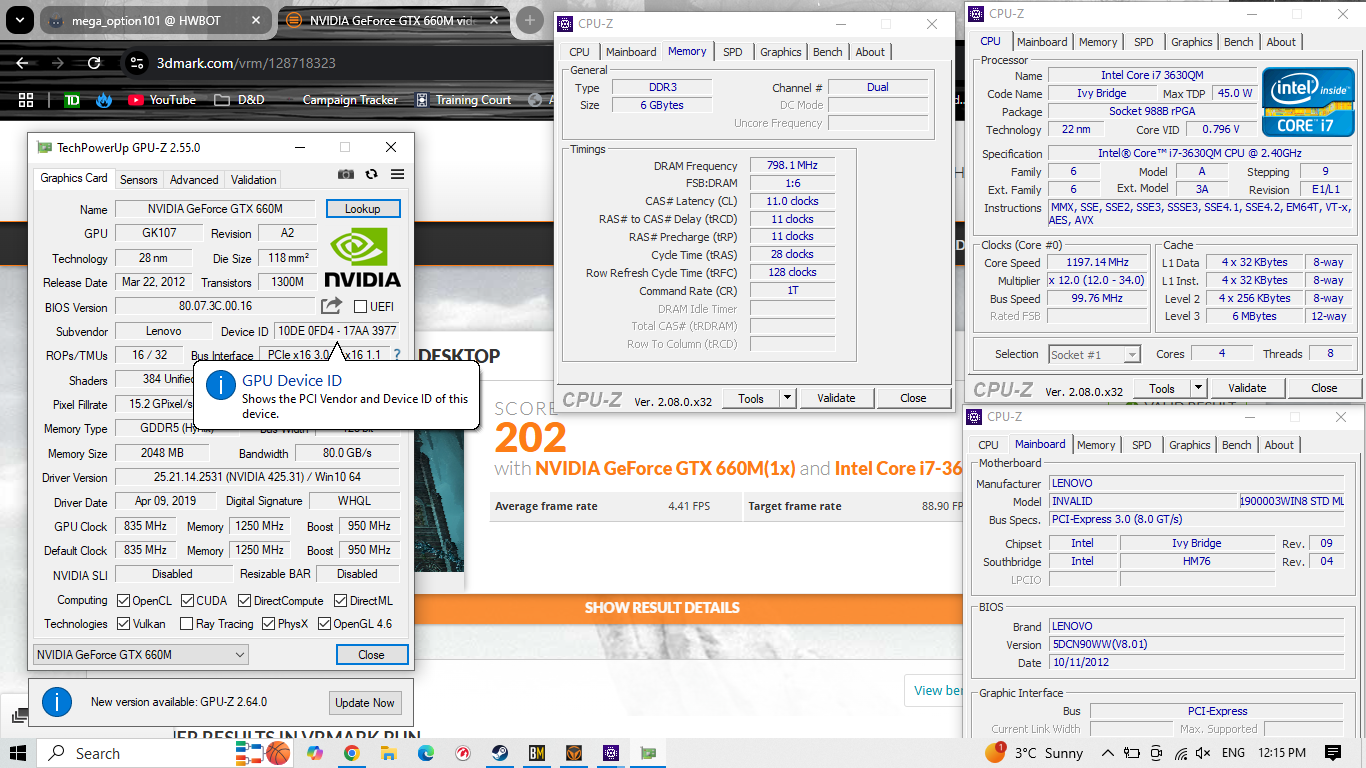
Task: Close the mega_option101 @ HWBOT tab
Action: pos(255,21)
